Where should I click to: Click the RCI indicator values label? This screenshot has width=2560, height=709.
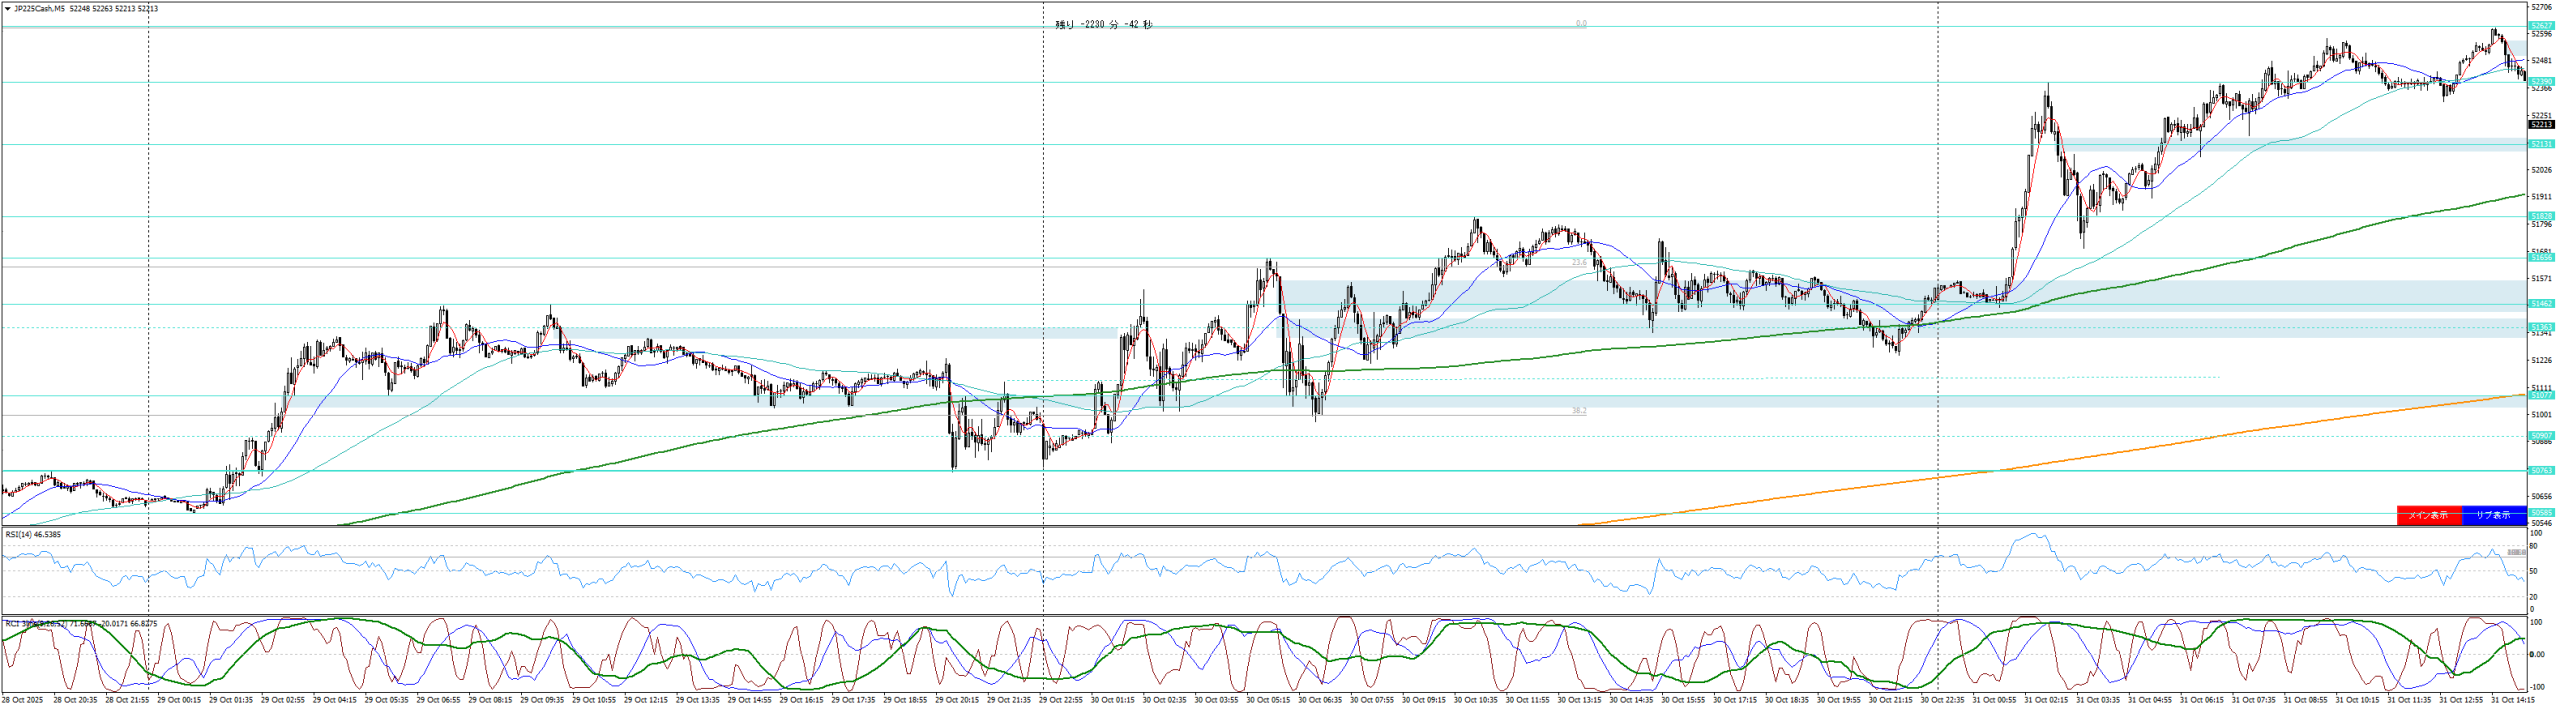pos(80,624)
